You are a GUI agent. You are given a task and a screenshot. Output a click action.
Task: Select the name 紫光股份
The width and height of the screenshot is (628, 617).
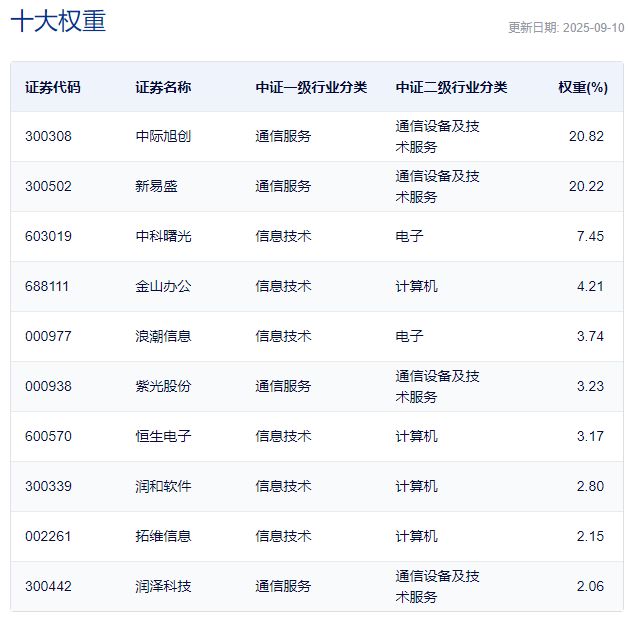[x=163, y=386]
